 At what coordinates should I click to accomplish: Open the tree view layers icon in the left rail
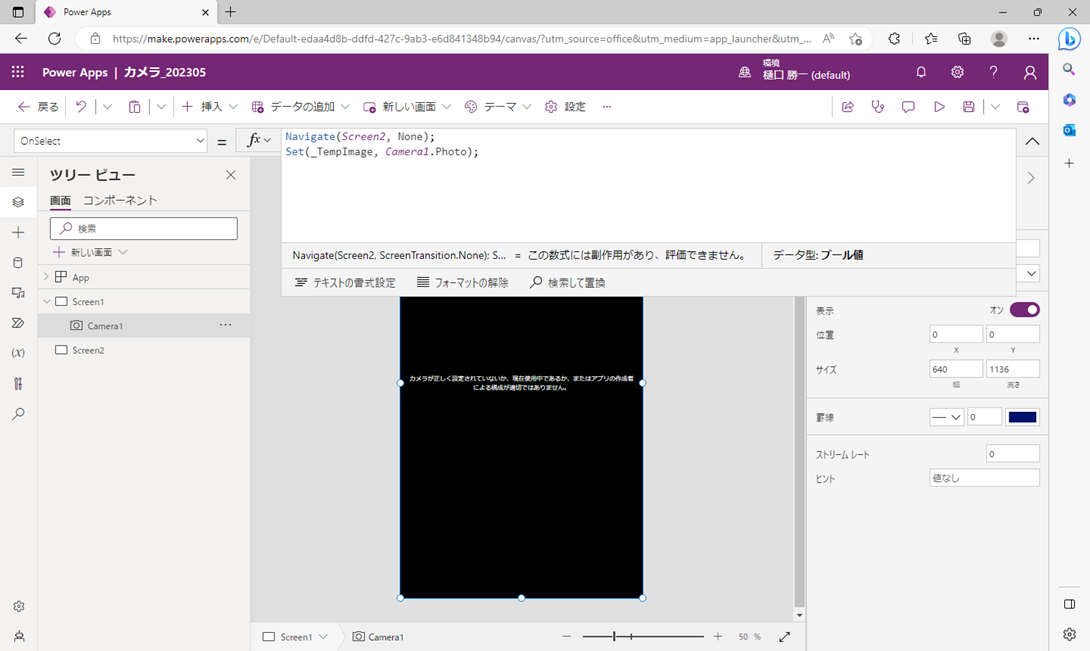point(19,202)
